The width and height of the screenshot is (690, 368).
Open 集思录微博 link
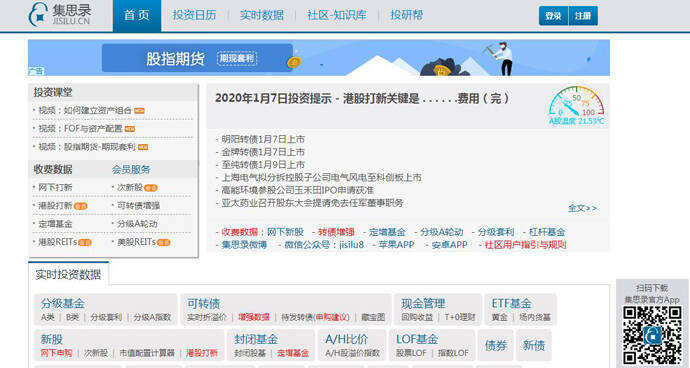(x=244, y=245)
